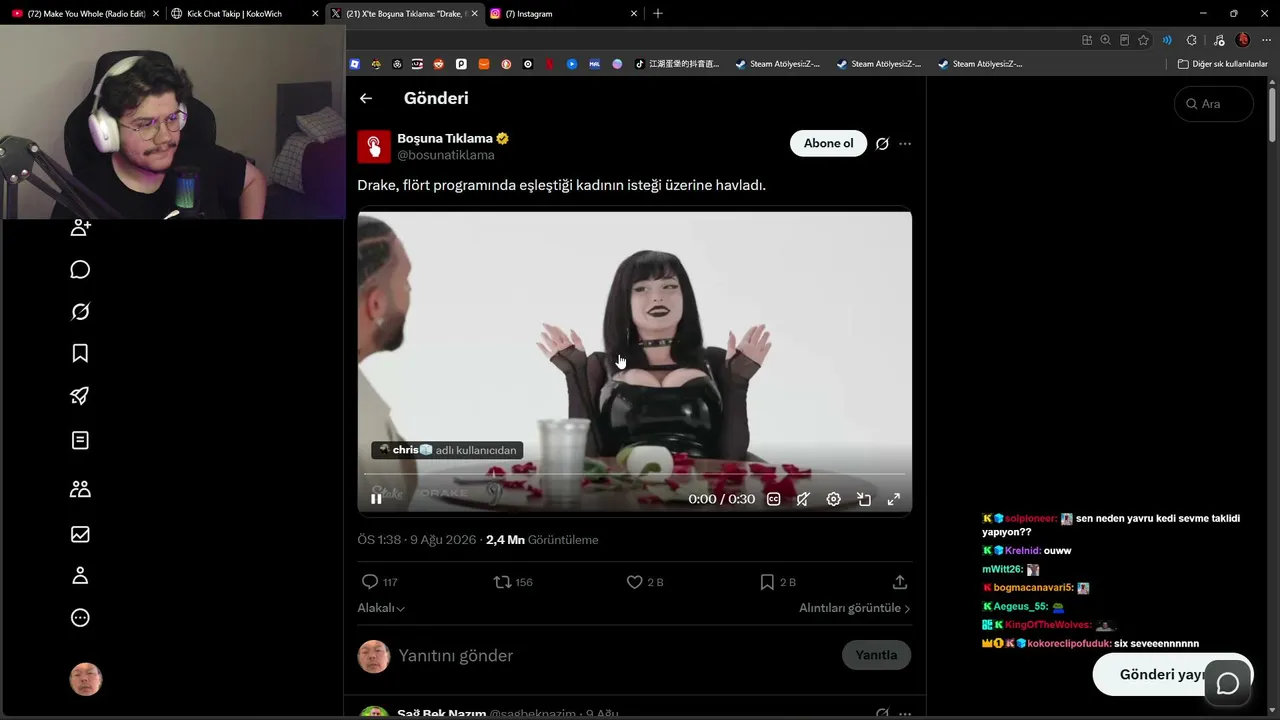Open the account avatar at sidebar bottom
Image resolution: width=1280 pixels, height=720 pixels.
pos(86,680)
